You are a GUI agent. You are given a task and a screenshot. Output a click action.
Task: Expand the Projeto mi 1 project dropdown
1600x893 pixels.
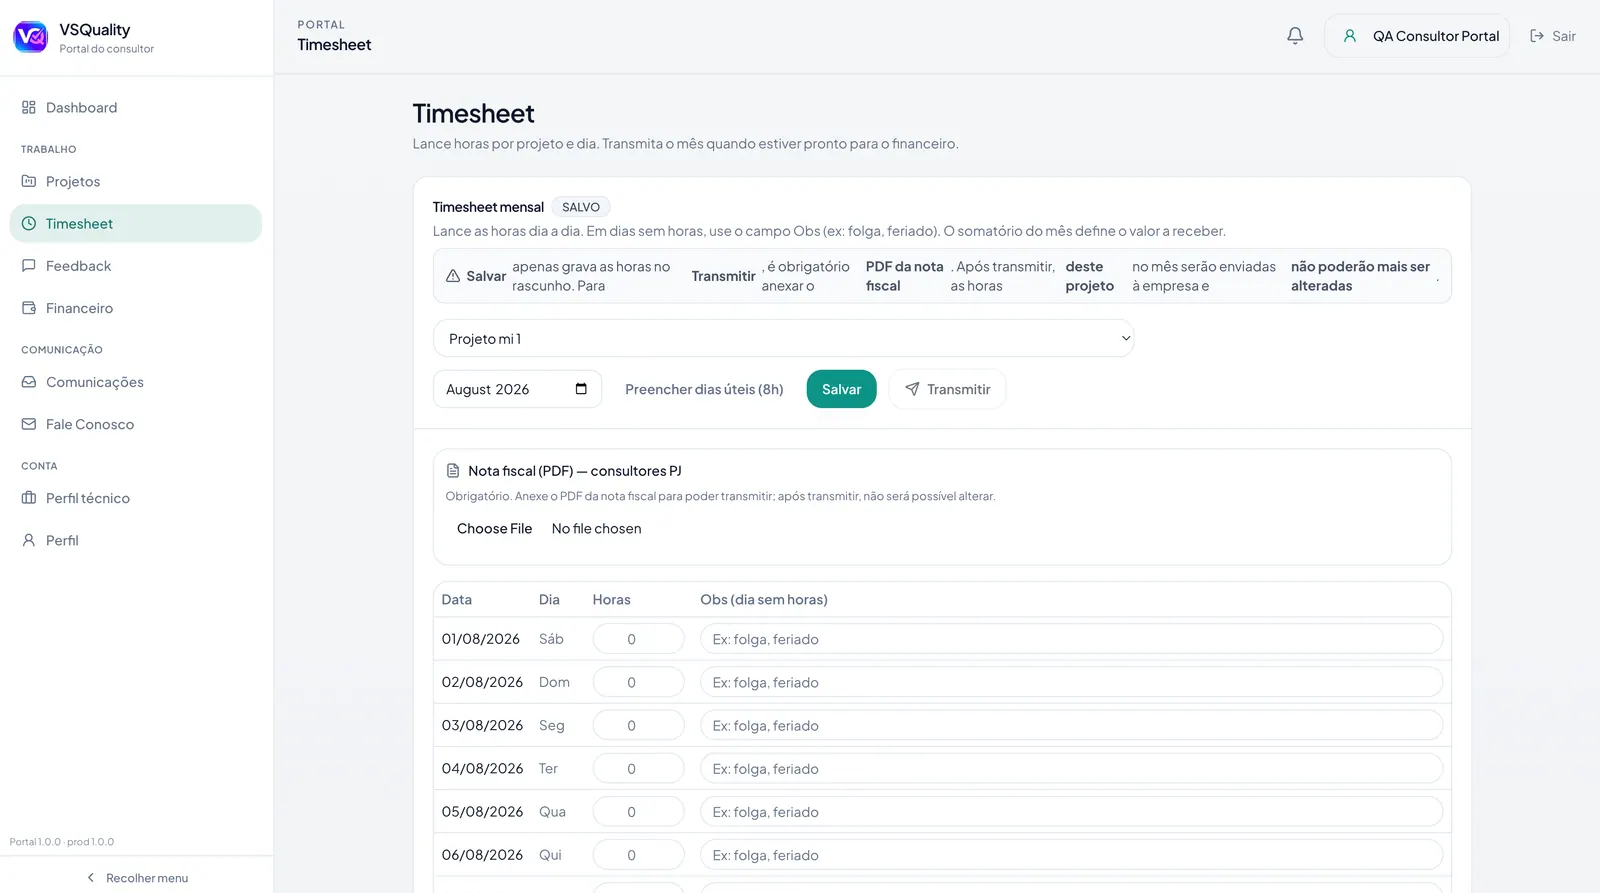pyautogui.click(x=783, y=338)
